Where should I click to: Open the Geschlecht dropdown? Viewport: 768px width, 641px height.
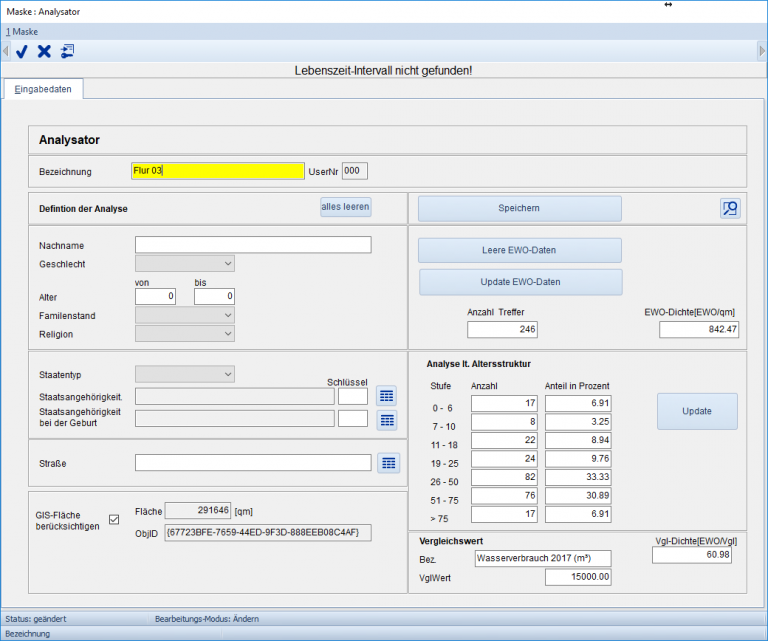coord(185,263)
